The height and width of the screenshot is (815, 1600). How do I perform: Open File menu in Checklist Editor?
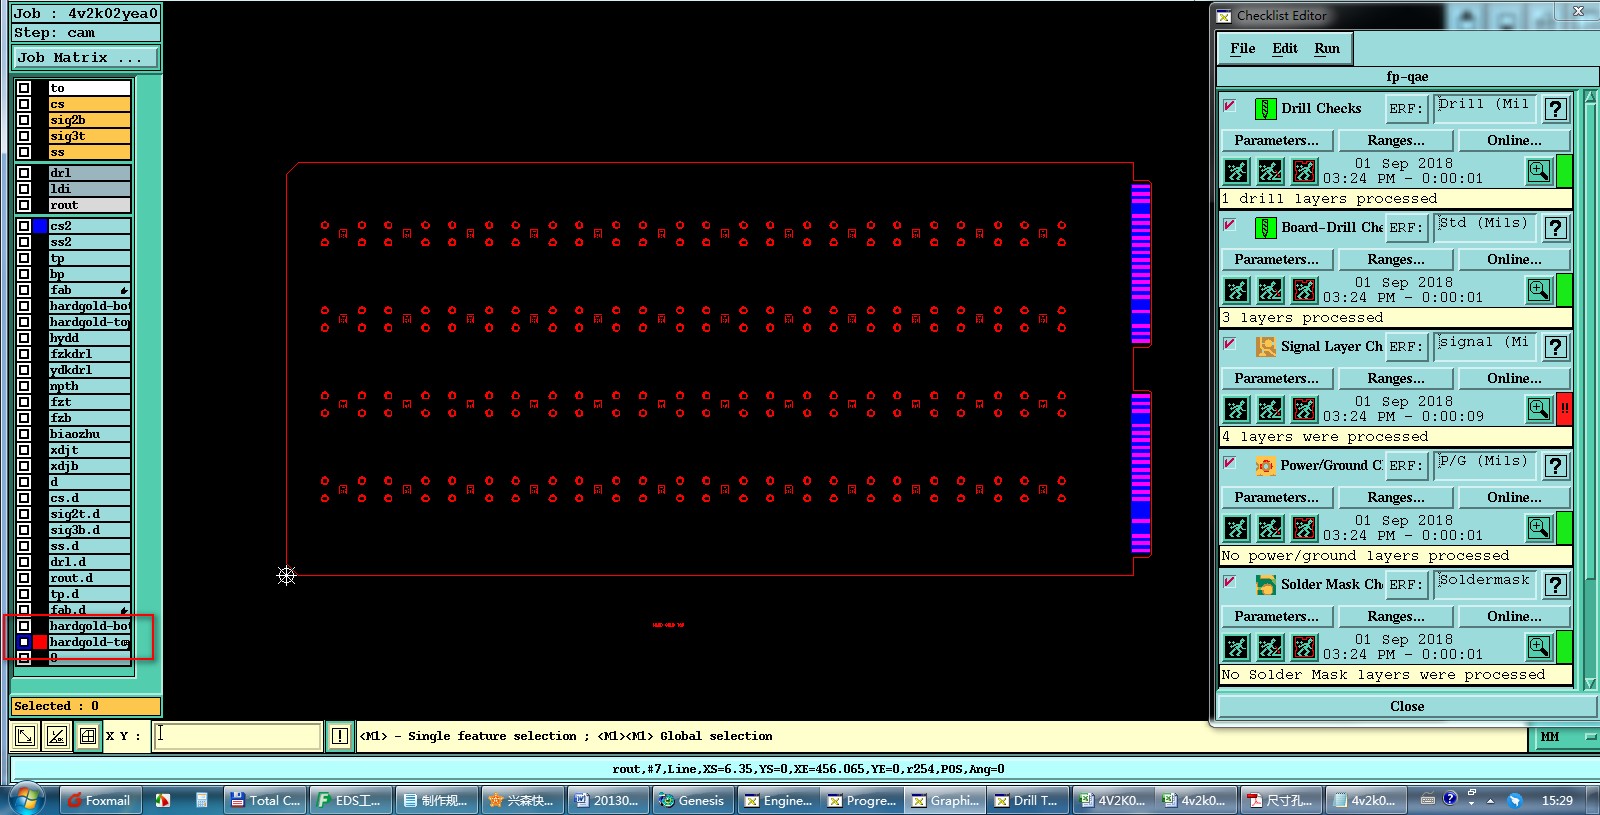[x=1243, y=48]
